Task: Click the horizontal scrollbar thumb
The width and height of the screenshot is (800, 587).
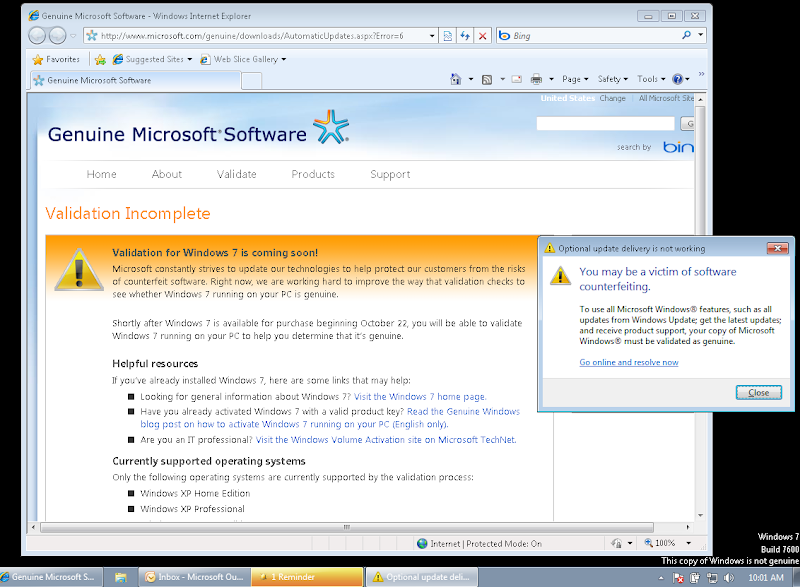Action: 347,527
